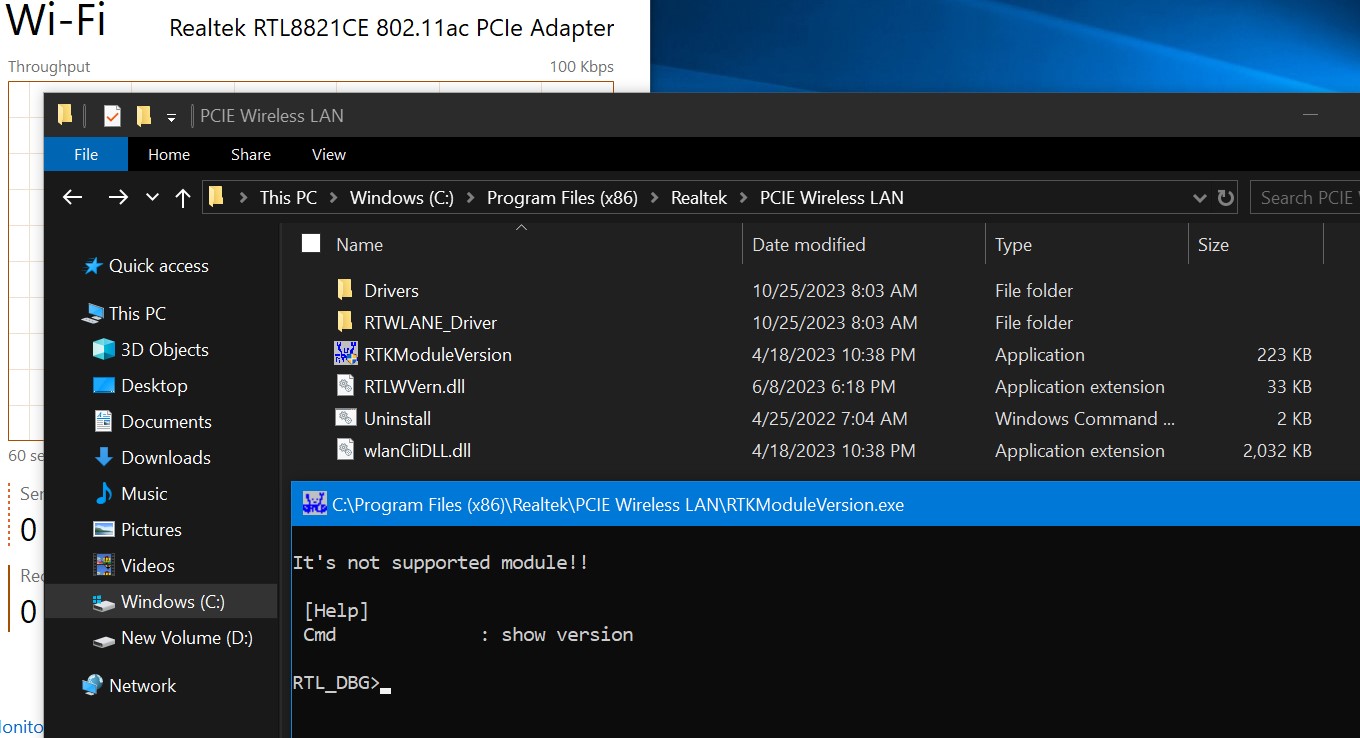Viewport: 1360px width, 738px height.
Task: Click Program Files (x86) in address path
Action: click(x=562, y=197)
